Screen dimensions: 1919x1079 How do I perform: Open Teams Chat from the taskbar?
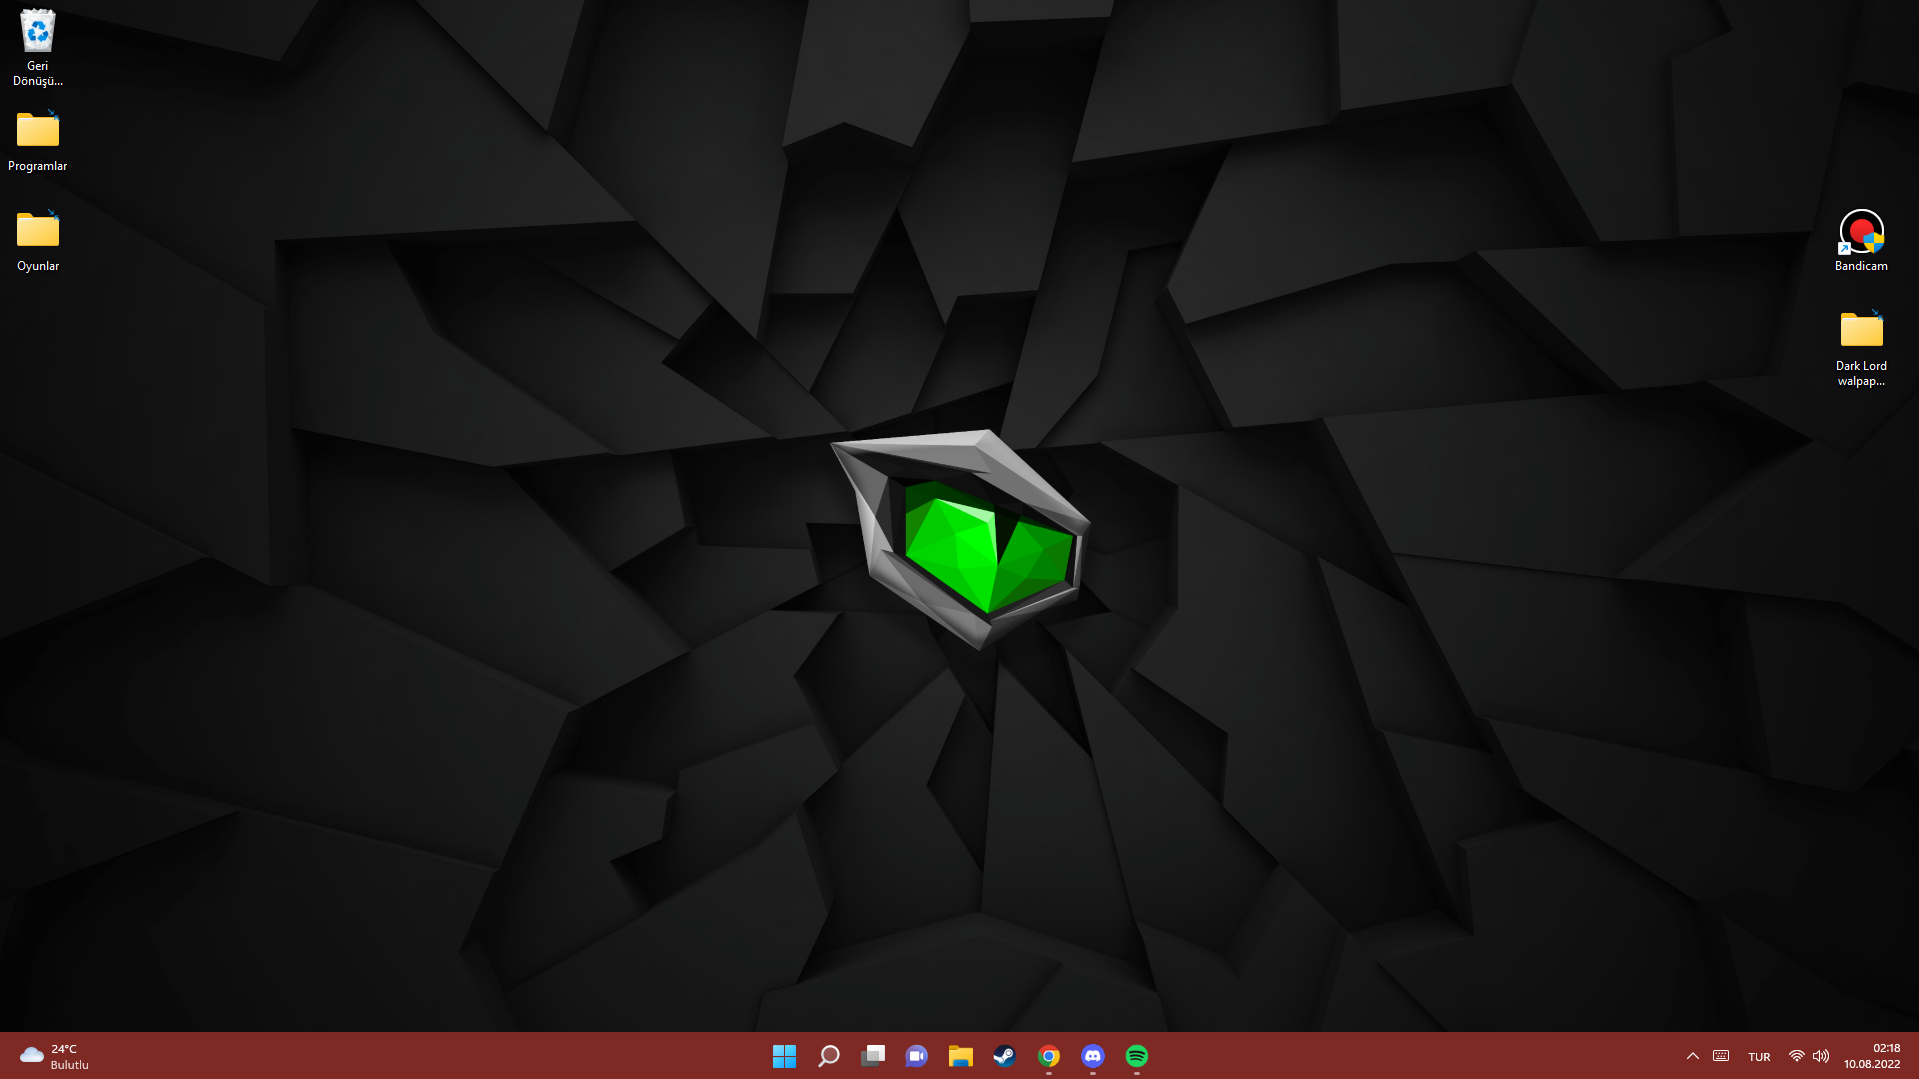pos(916,1056)
